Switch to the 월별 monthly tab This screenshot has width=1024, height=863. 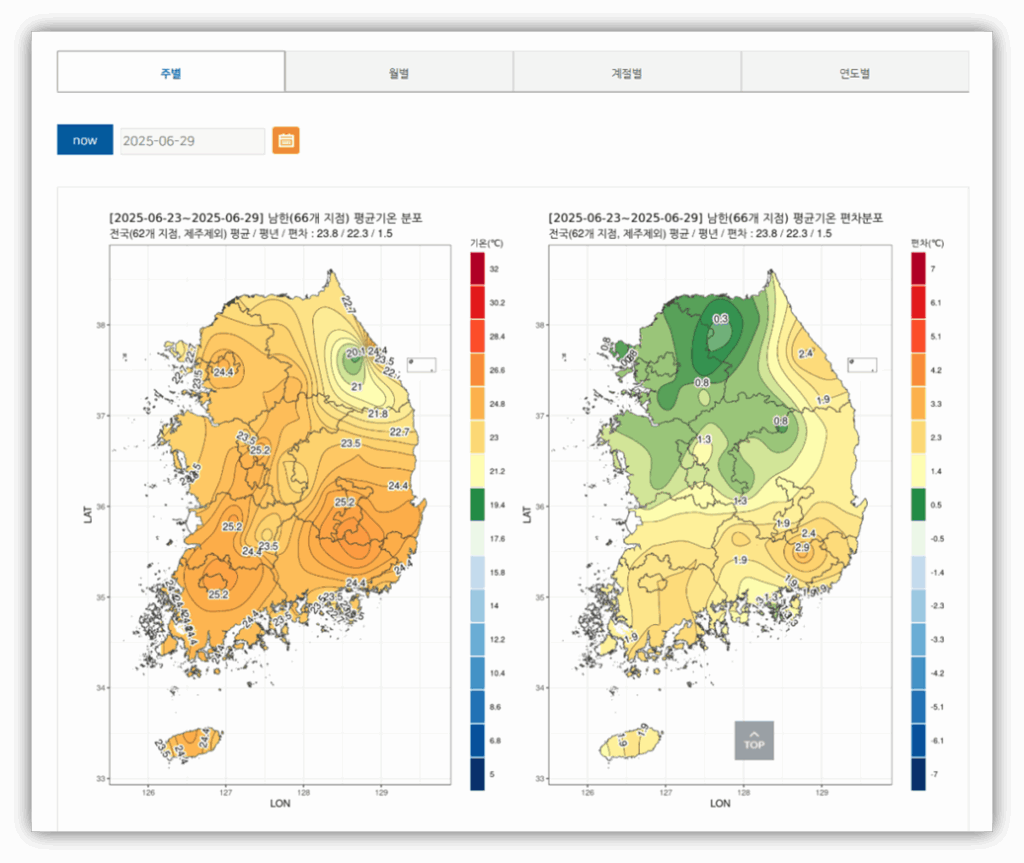tap(399, 72)
